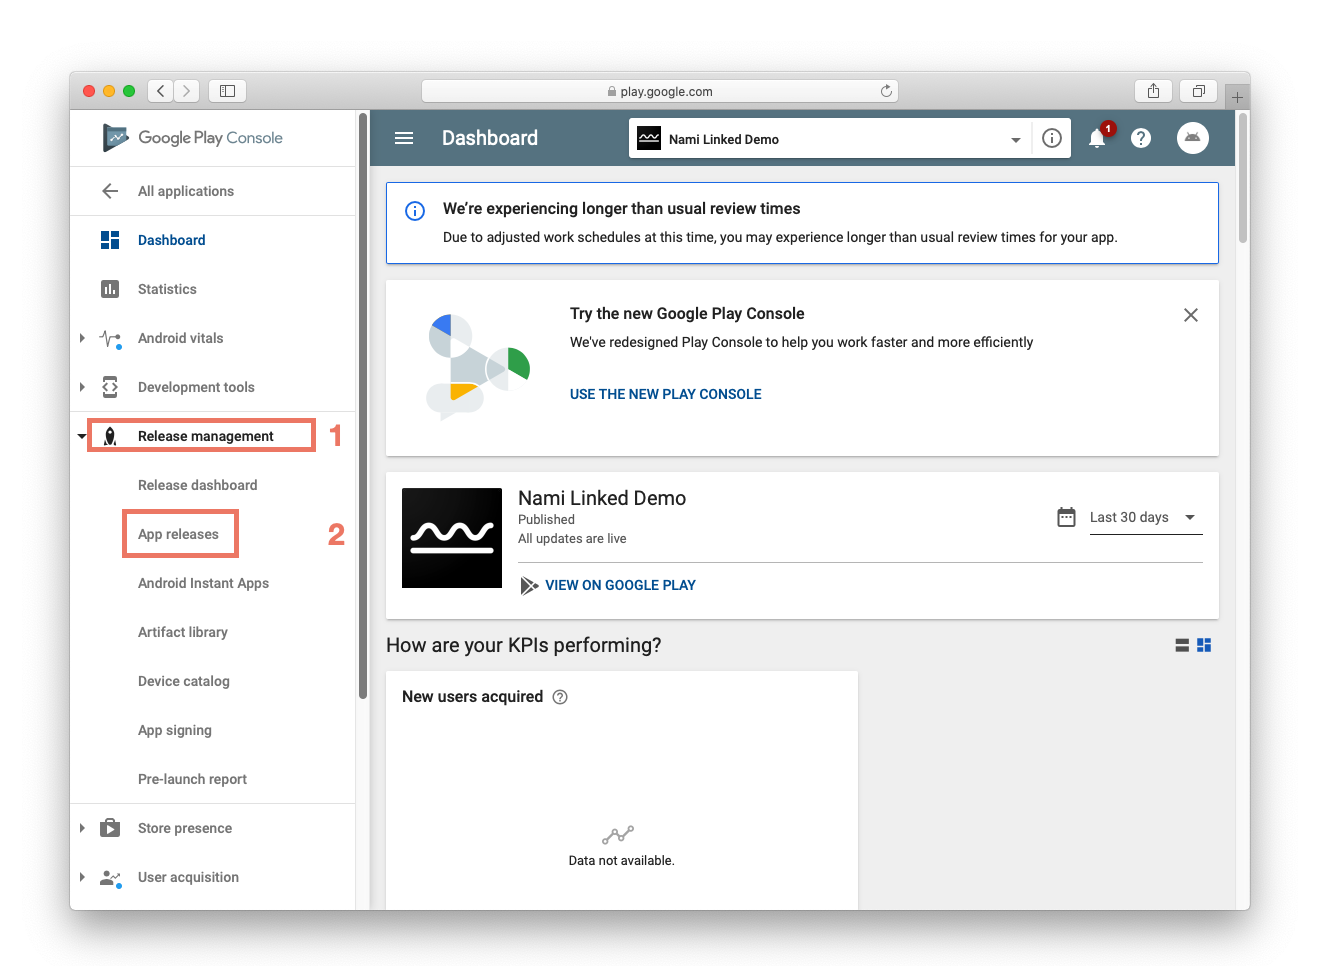Go back in Safari history

(x=161, y=91)
